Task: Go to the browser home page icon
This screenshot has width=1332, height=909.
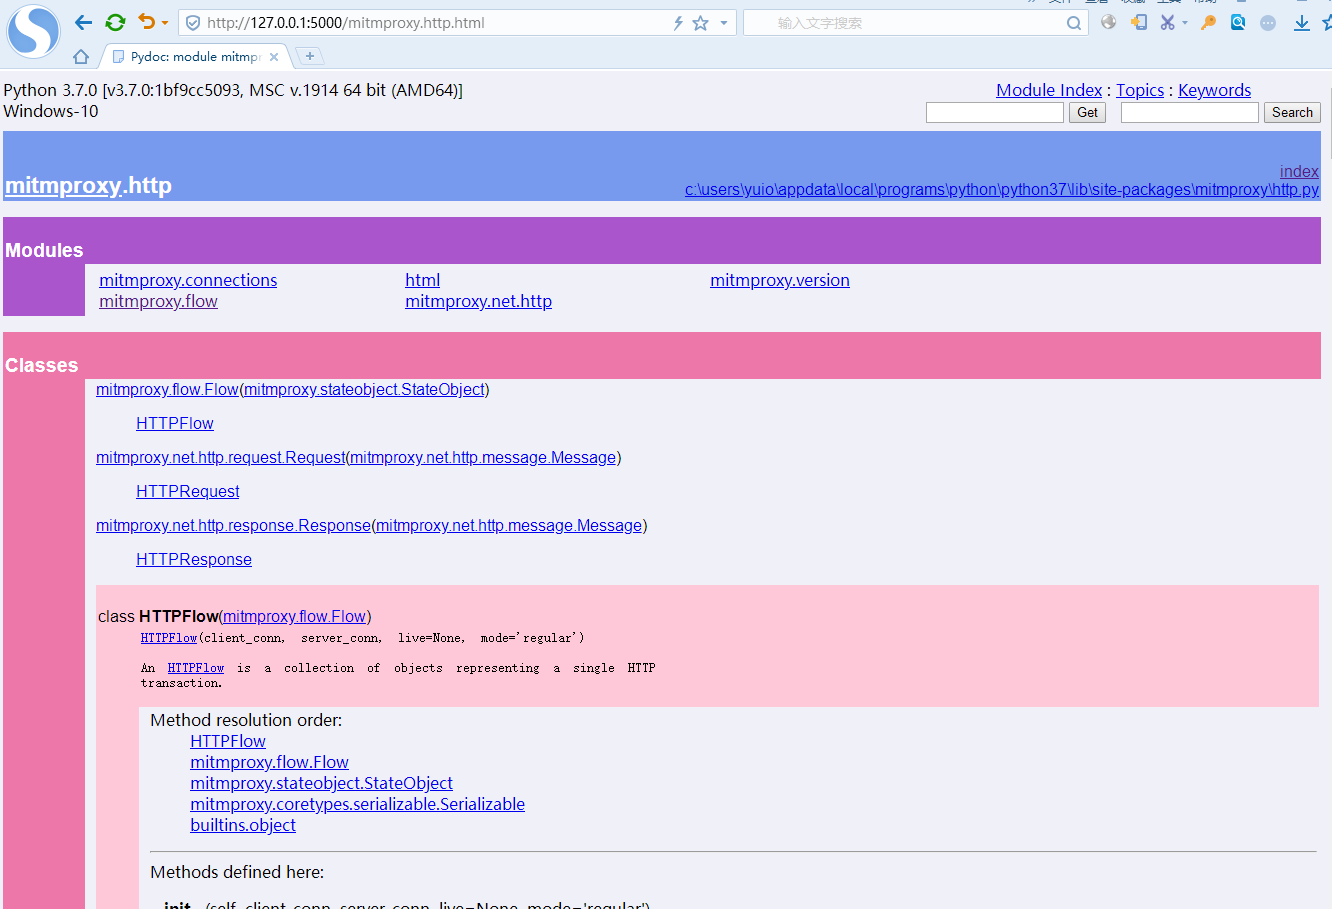Action: point(81,57)
